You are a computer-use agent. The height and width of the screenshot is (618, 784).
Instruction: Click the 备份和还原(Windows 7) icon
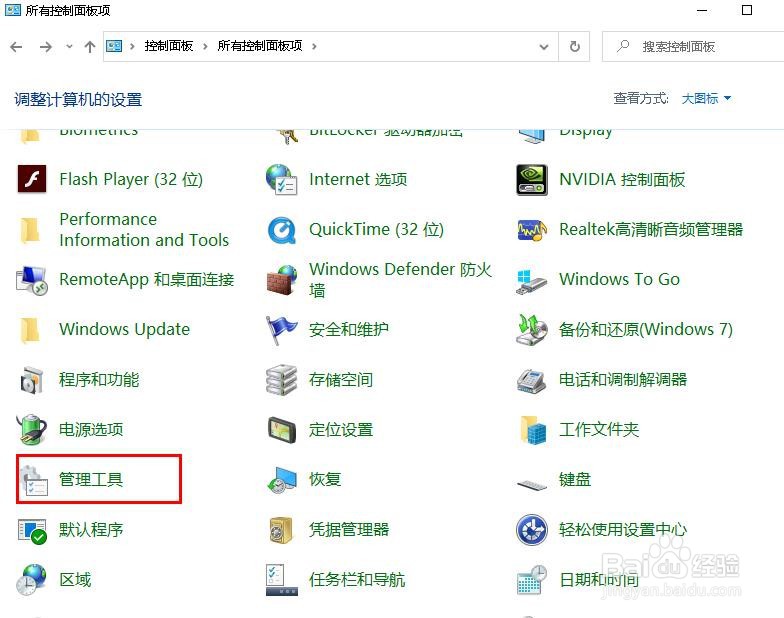tap(532, 330)
